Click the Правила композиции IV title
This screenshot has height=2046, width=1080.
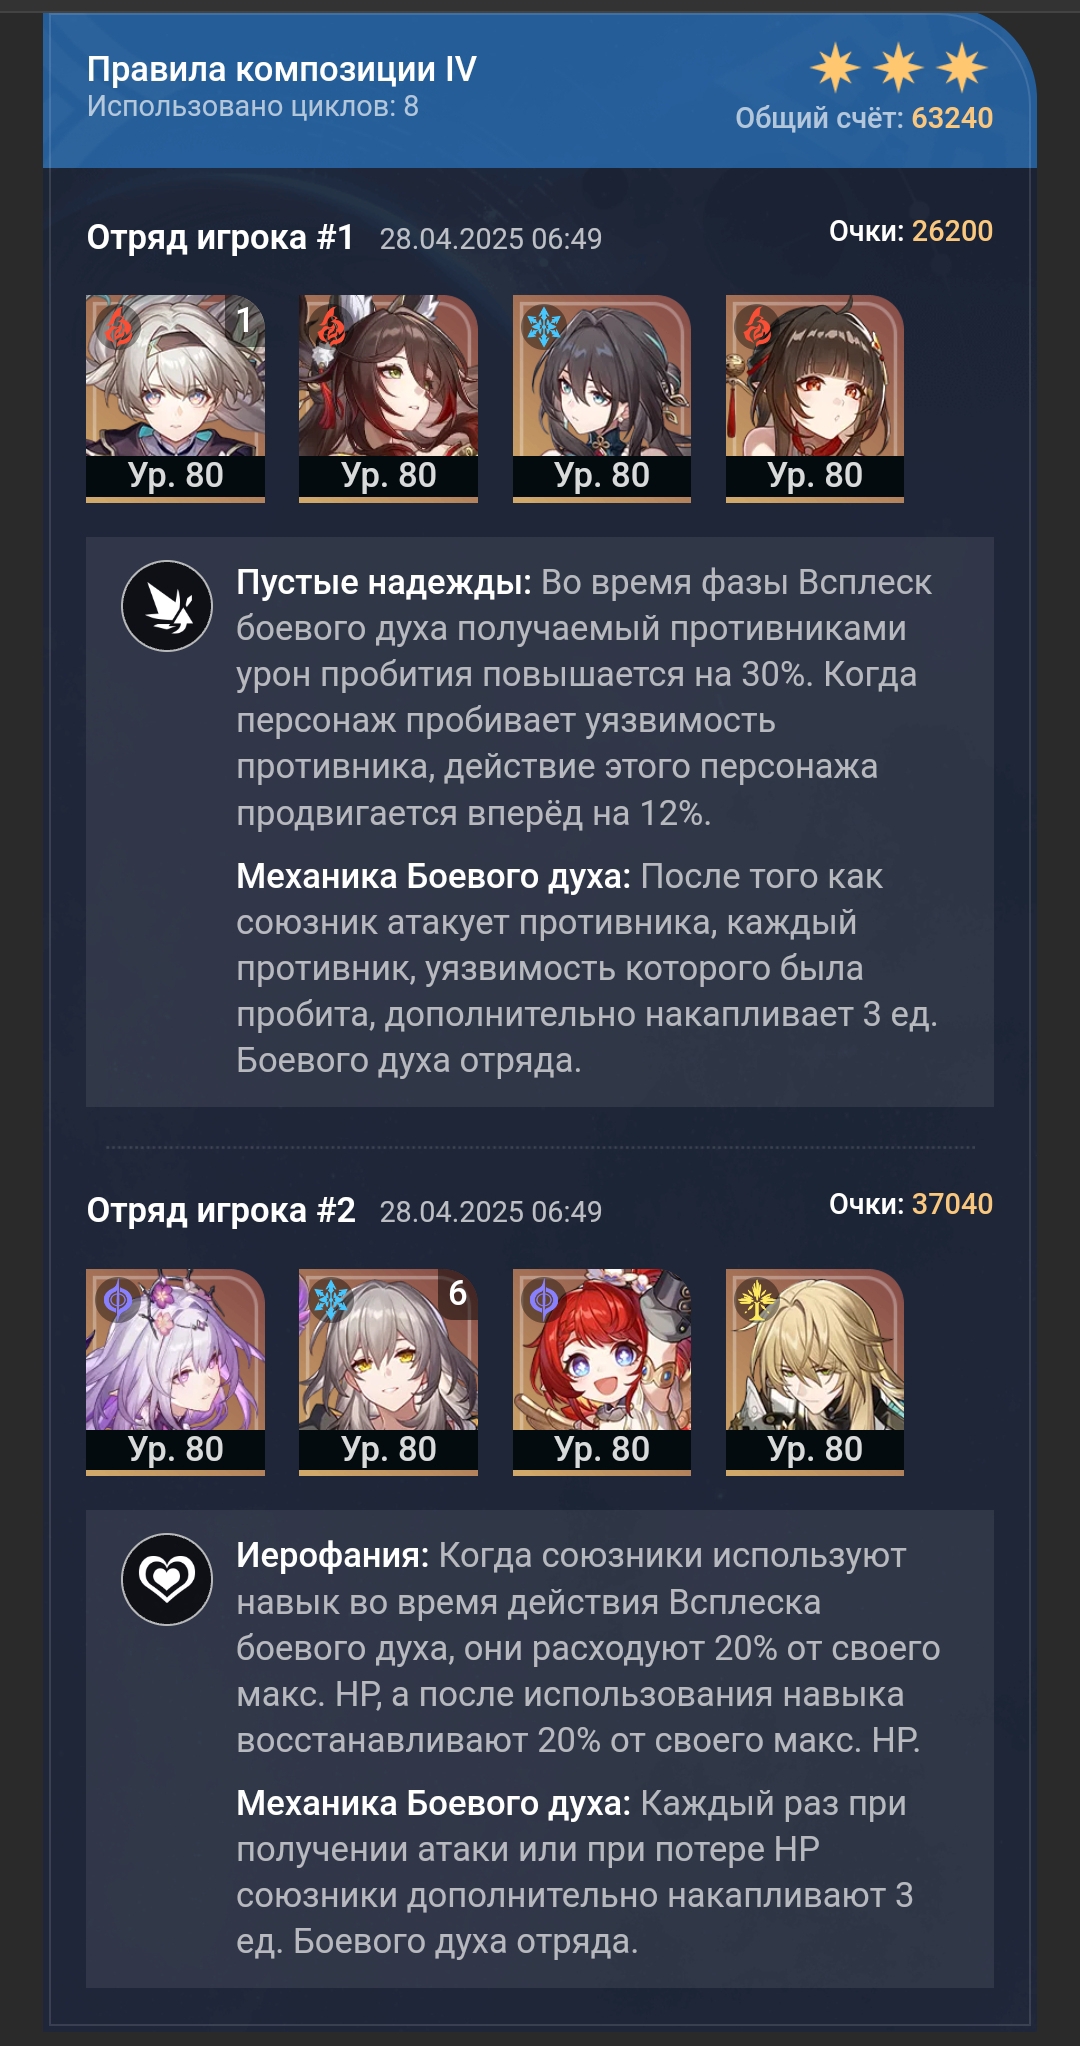pyautogui.click(x=282, y=69)
